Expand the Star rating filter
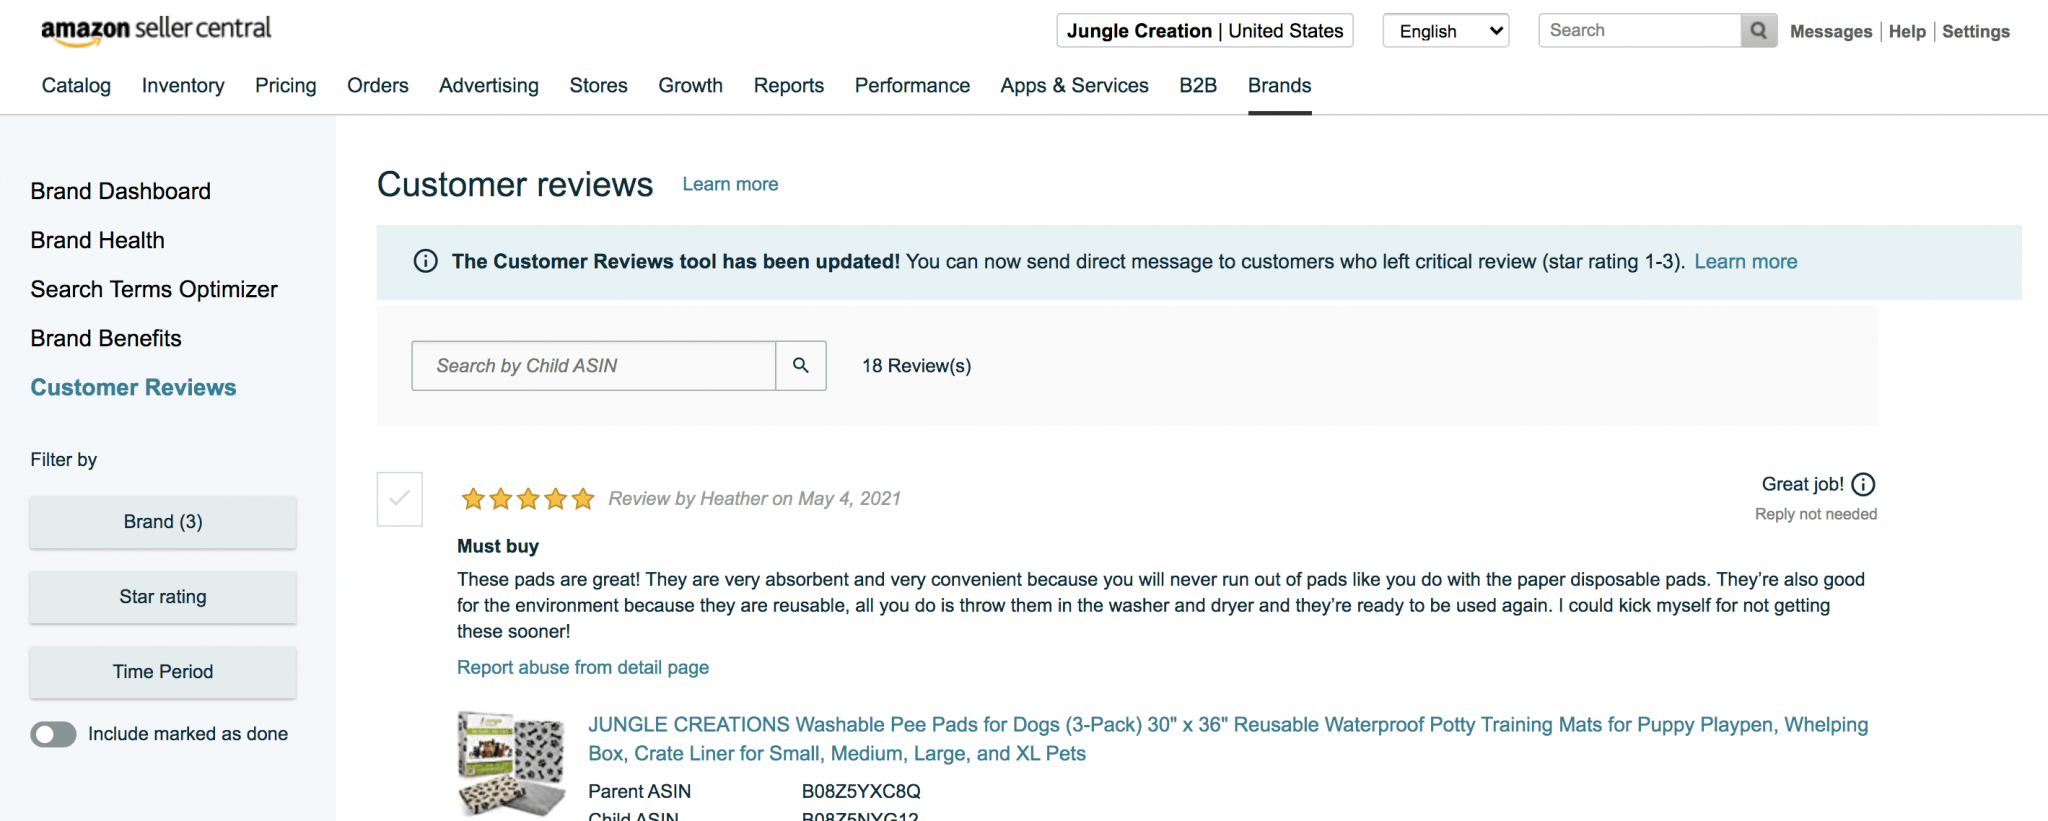The width and height of the screenshot is (2048, 821). point(163,597)
